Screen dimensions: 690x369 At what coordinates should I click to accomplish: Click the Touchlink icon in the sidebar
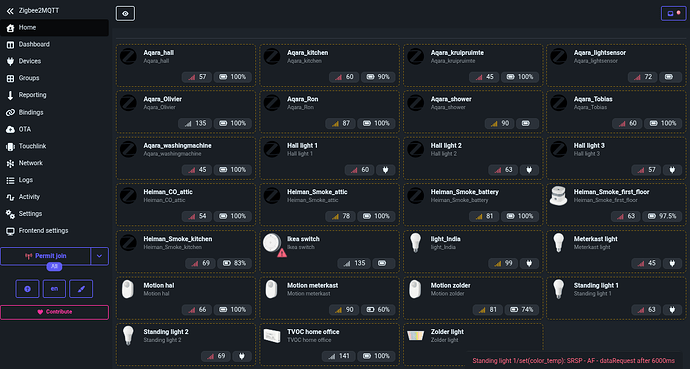tap(10, 146)
